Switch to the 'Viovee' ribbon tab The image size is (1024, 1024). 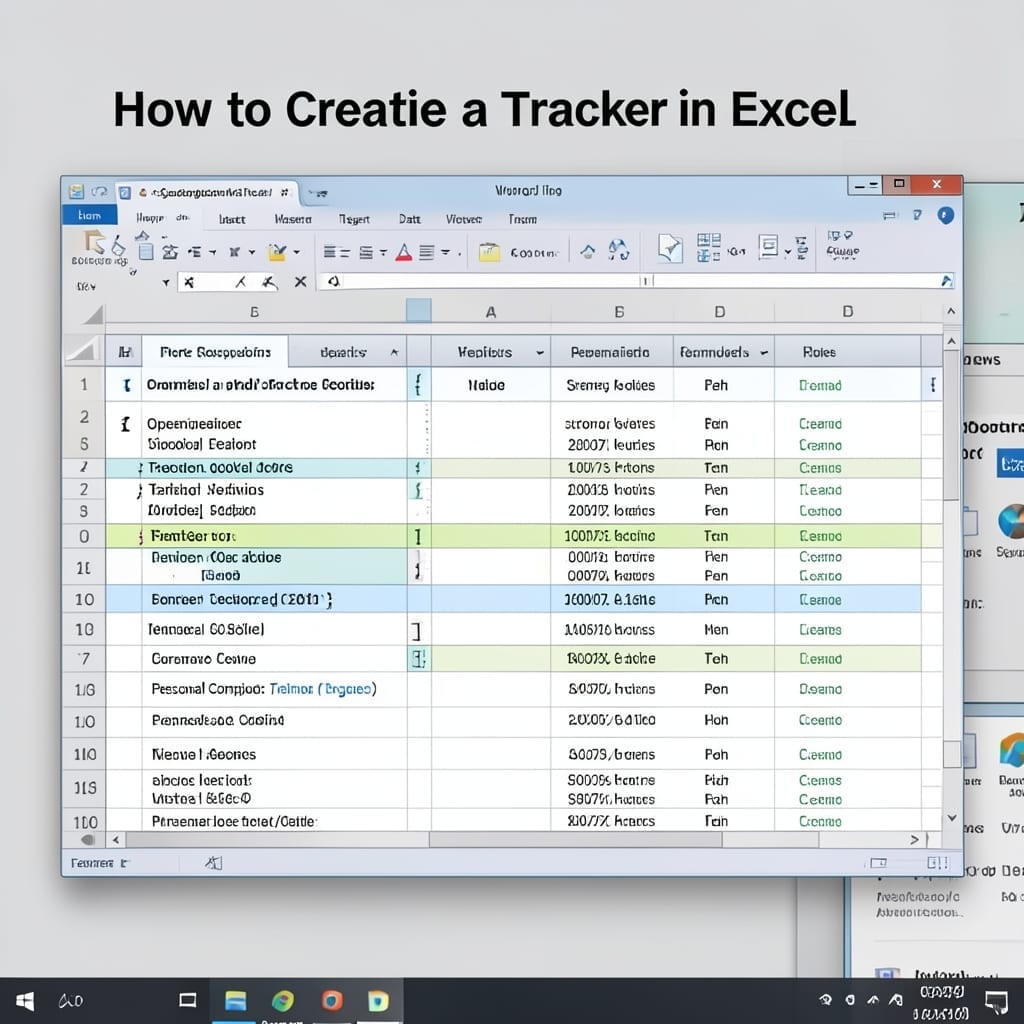coord(464,219)
